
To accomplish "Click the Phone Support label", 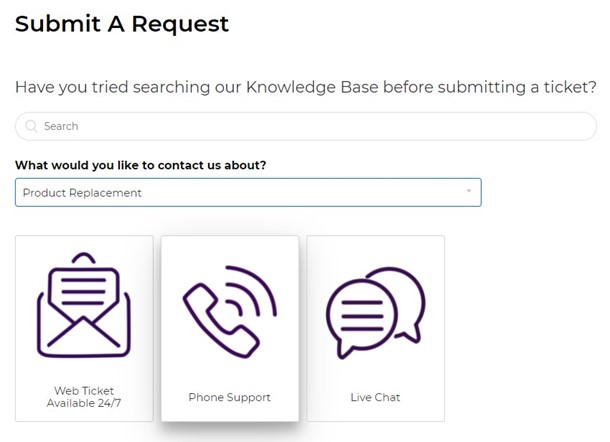I will 230,397.
